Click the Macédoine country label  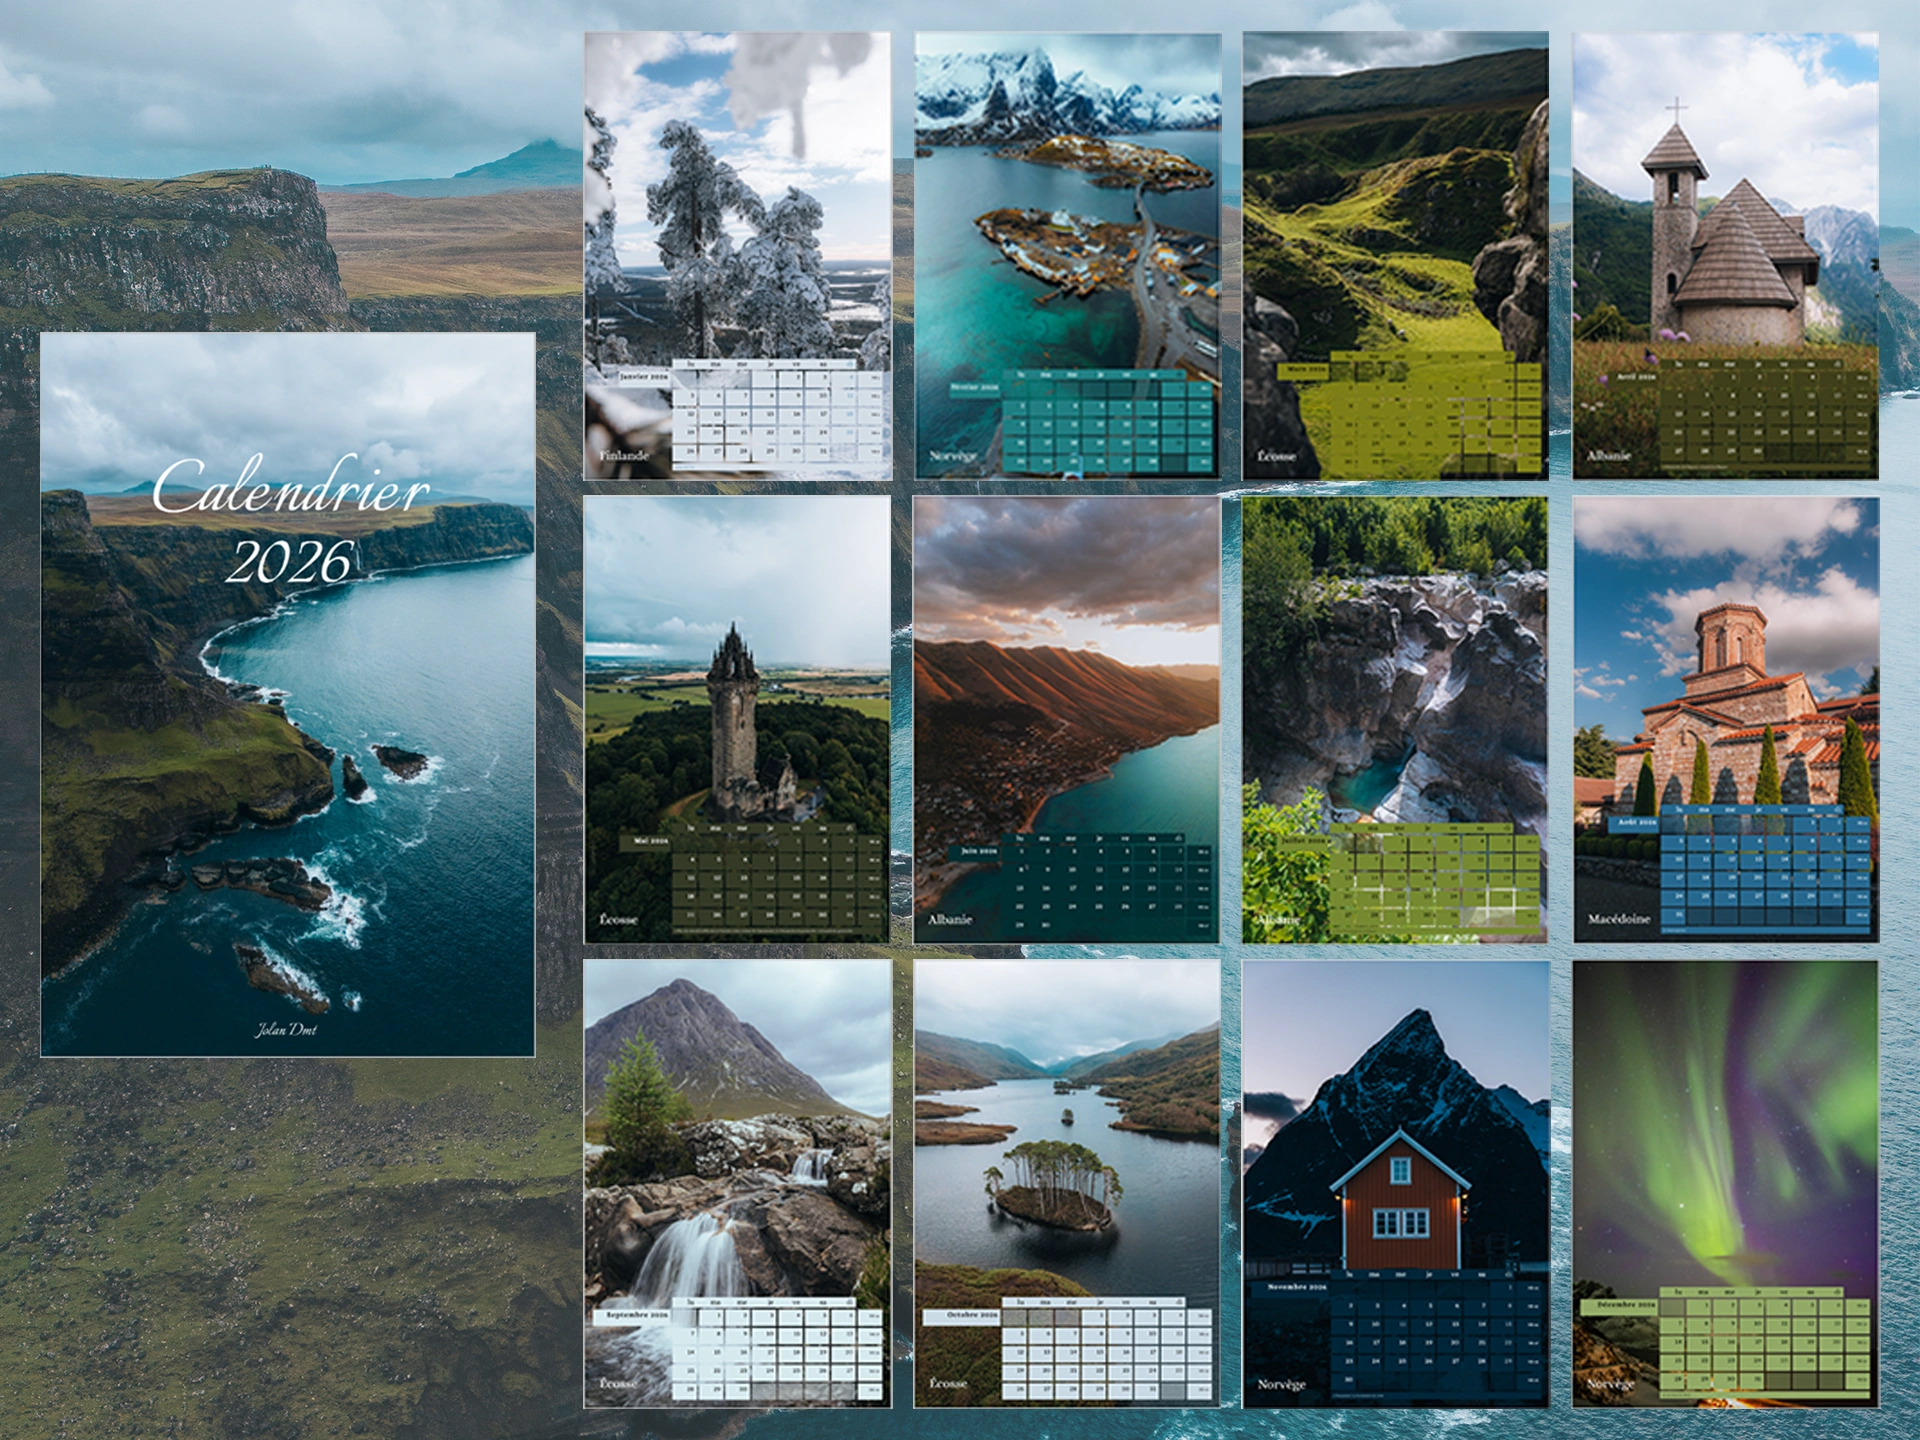pyautogui.click(x=1619, y=918)
